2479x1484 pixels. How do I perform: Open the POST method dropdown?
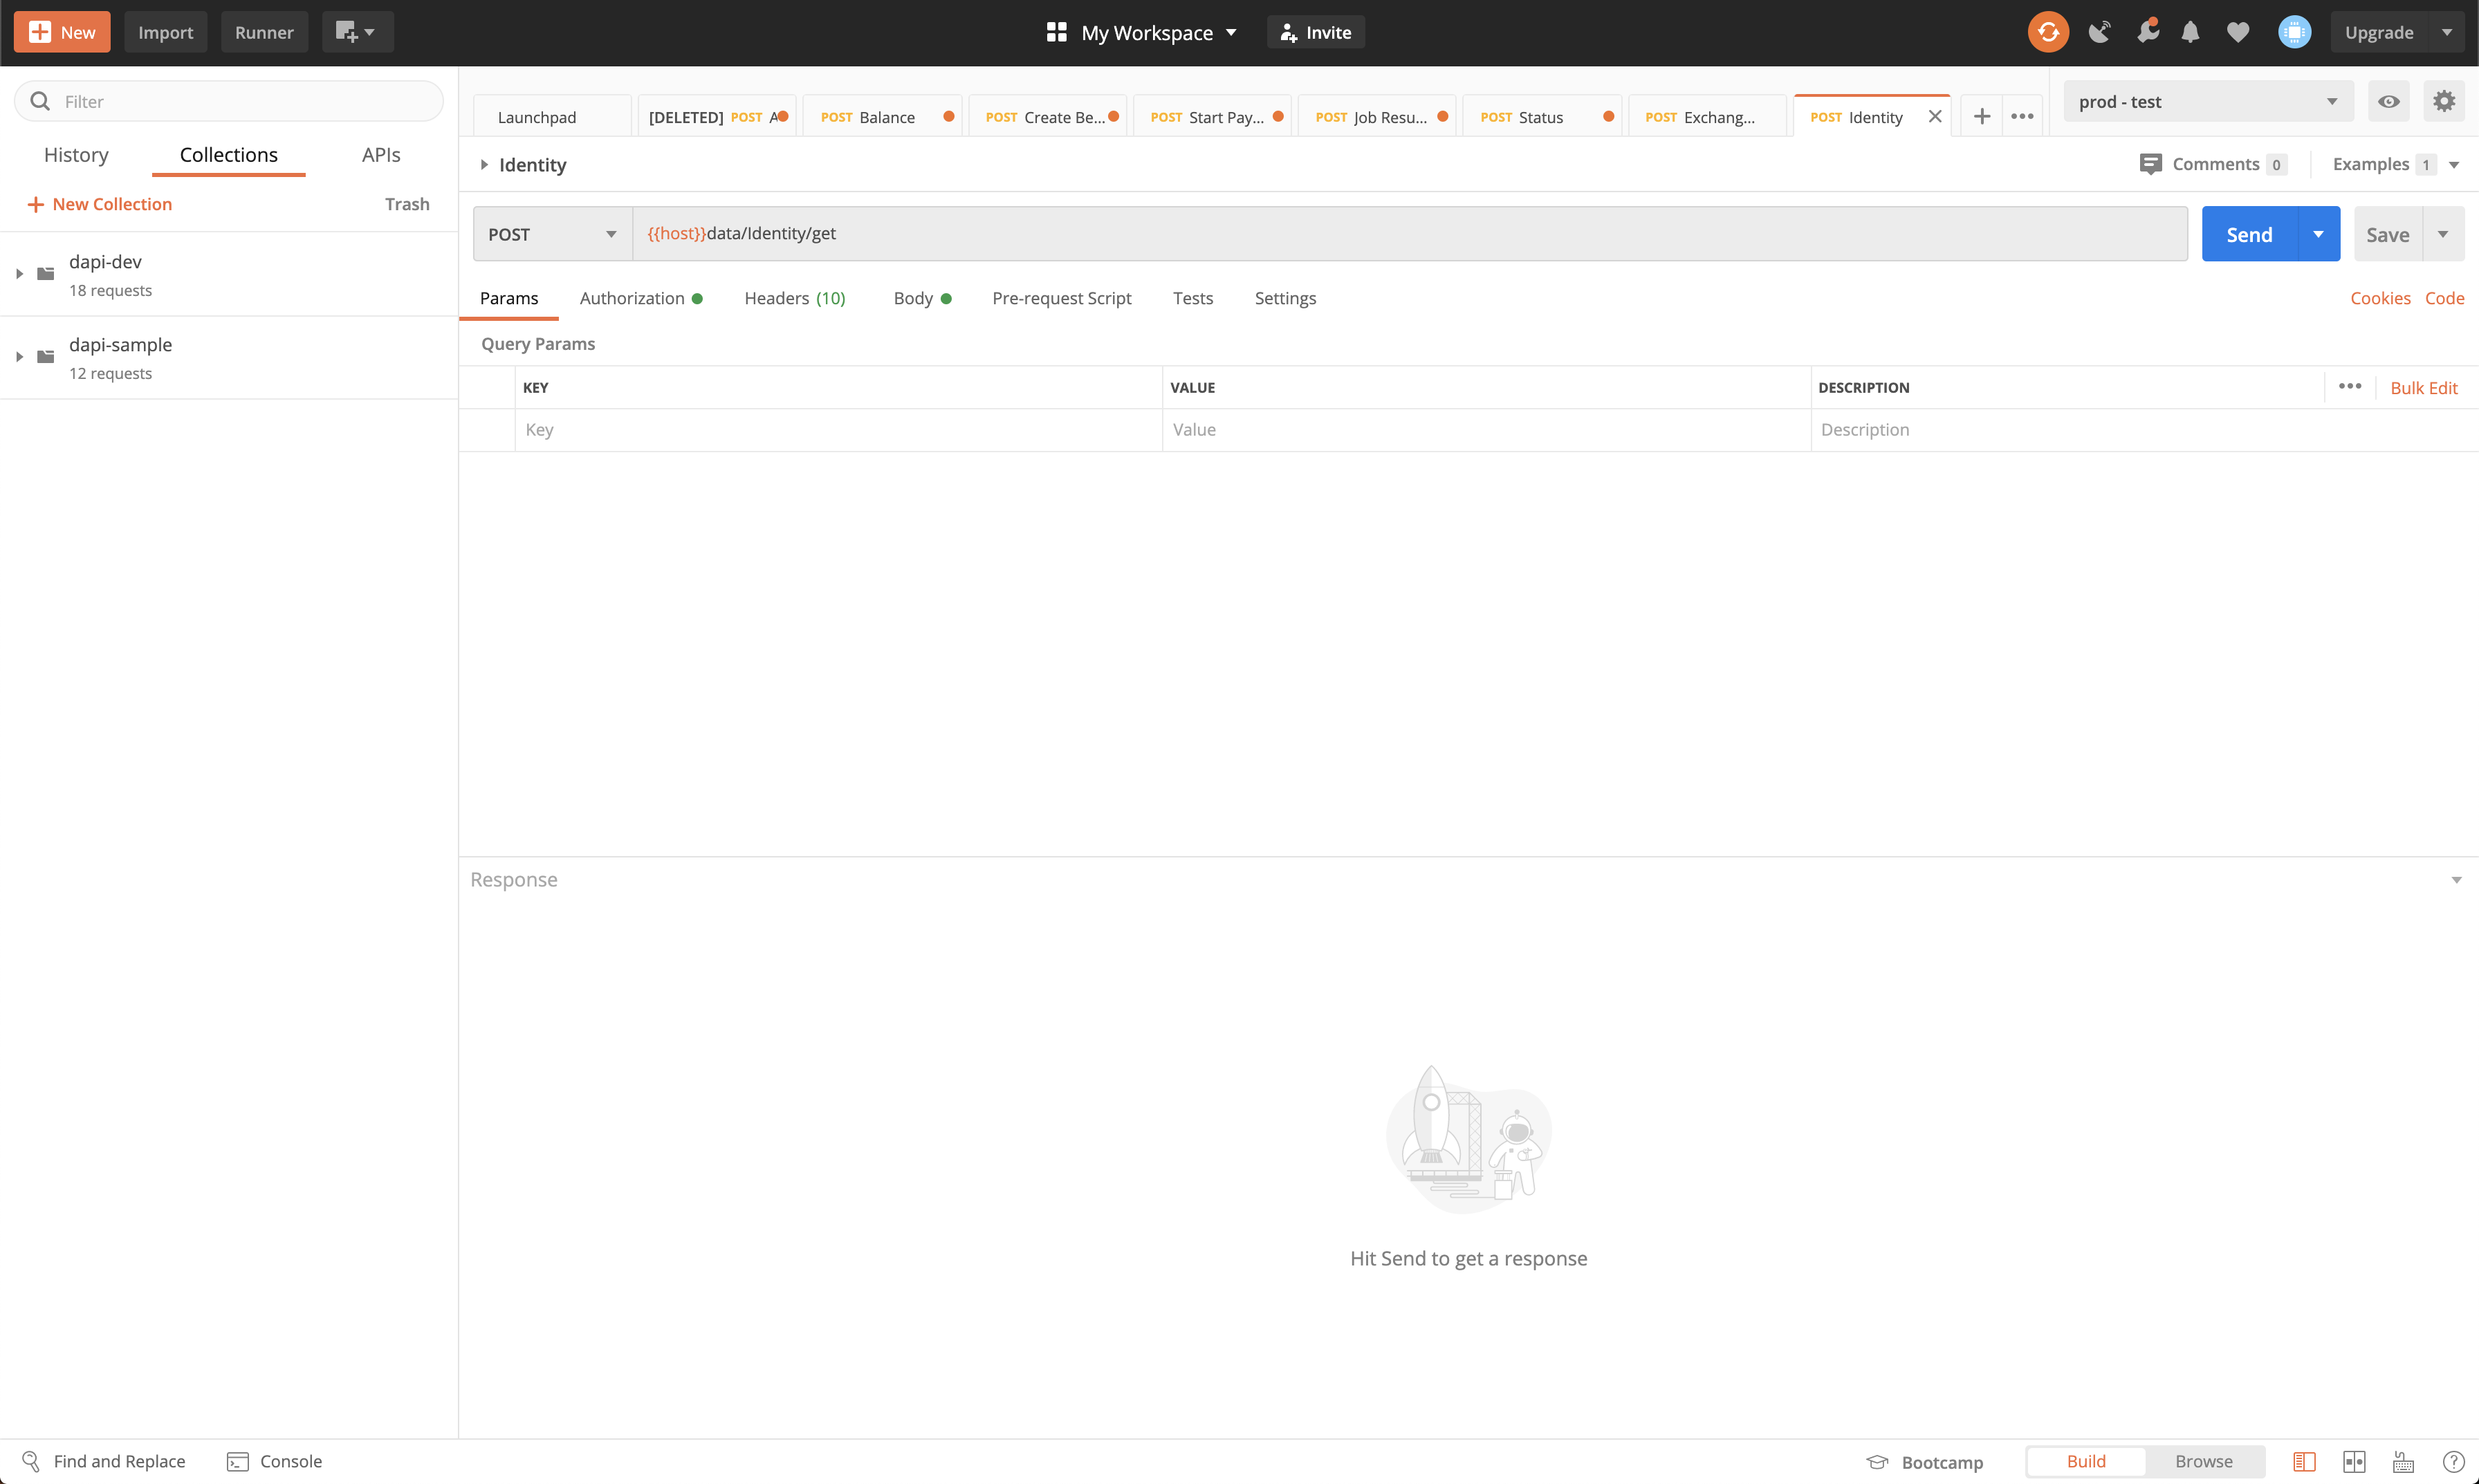point(552,234)
